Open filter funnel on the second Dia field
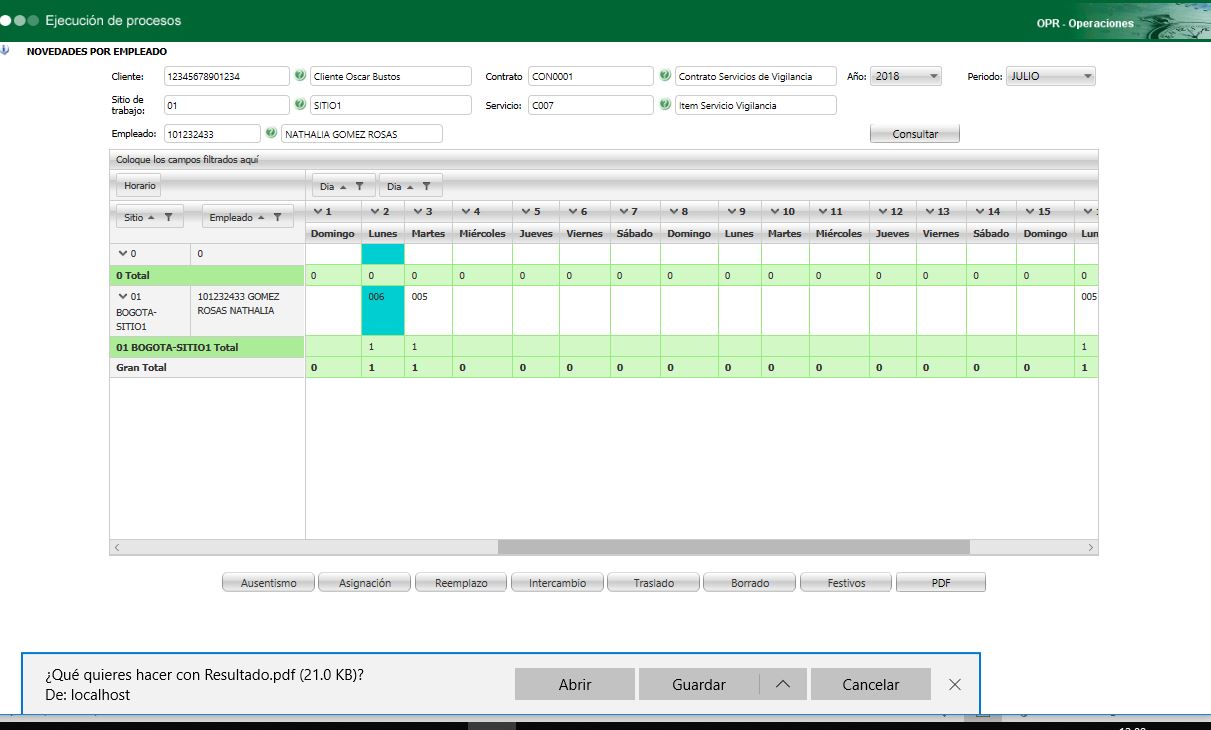This screenshot has width=1211, height=730. click(x=426, y=186)
